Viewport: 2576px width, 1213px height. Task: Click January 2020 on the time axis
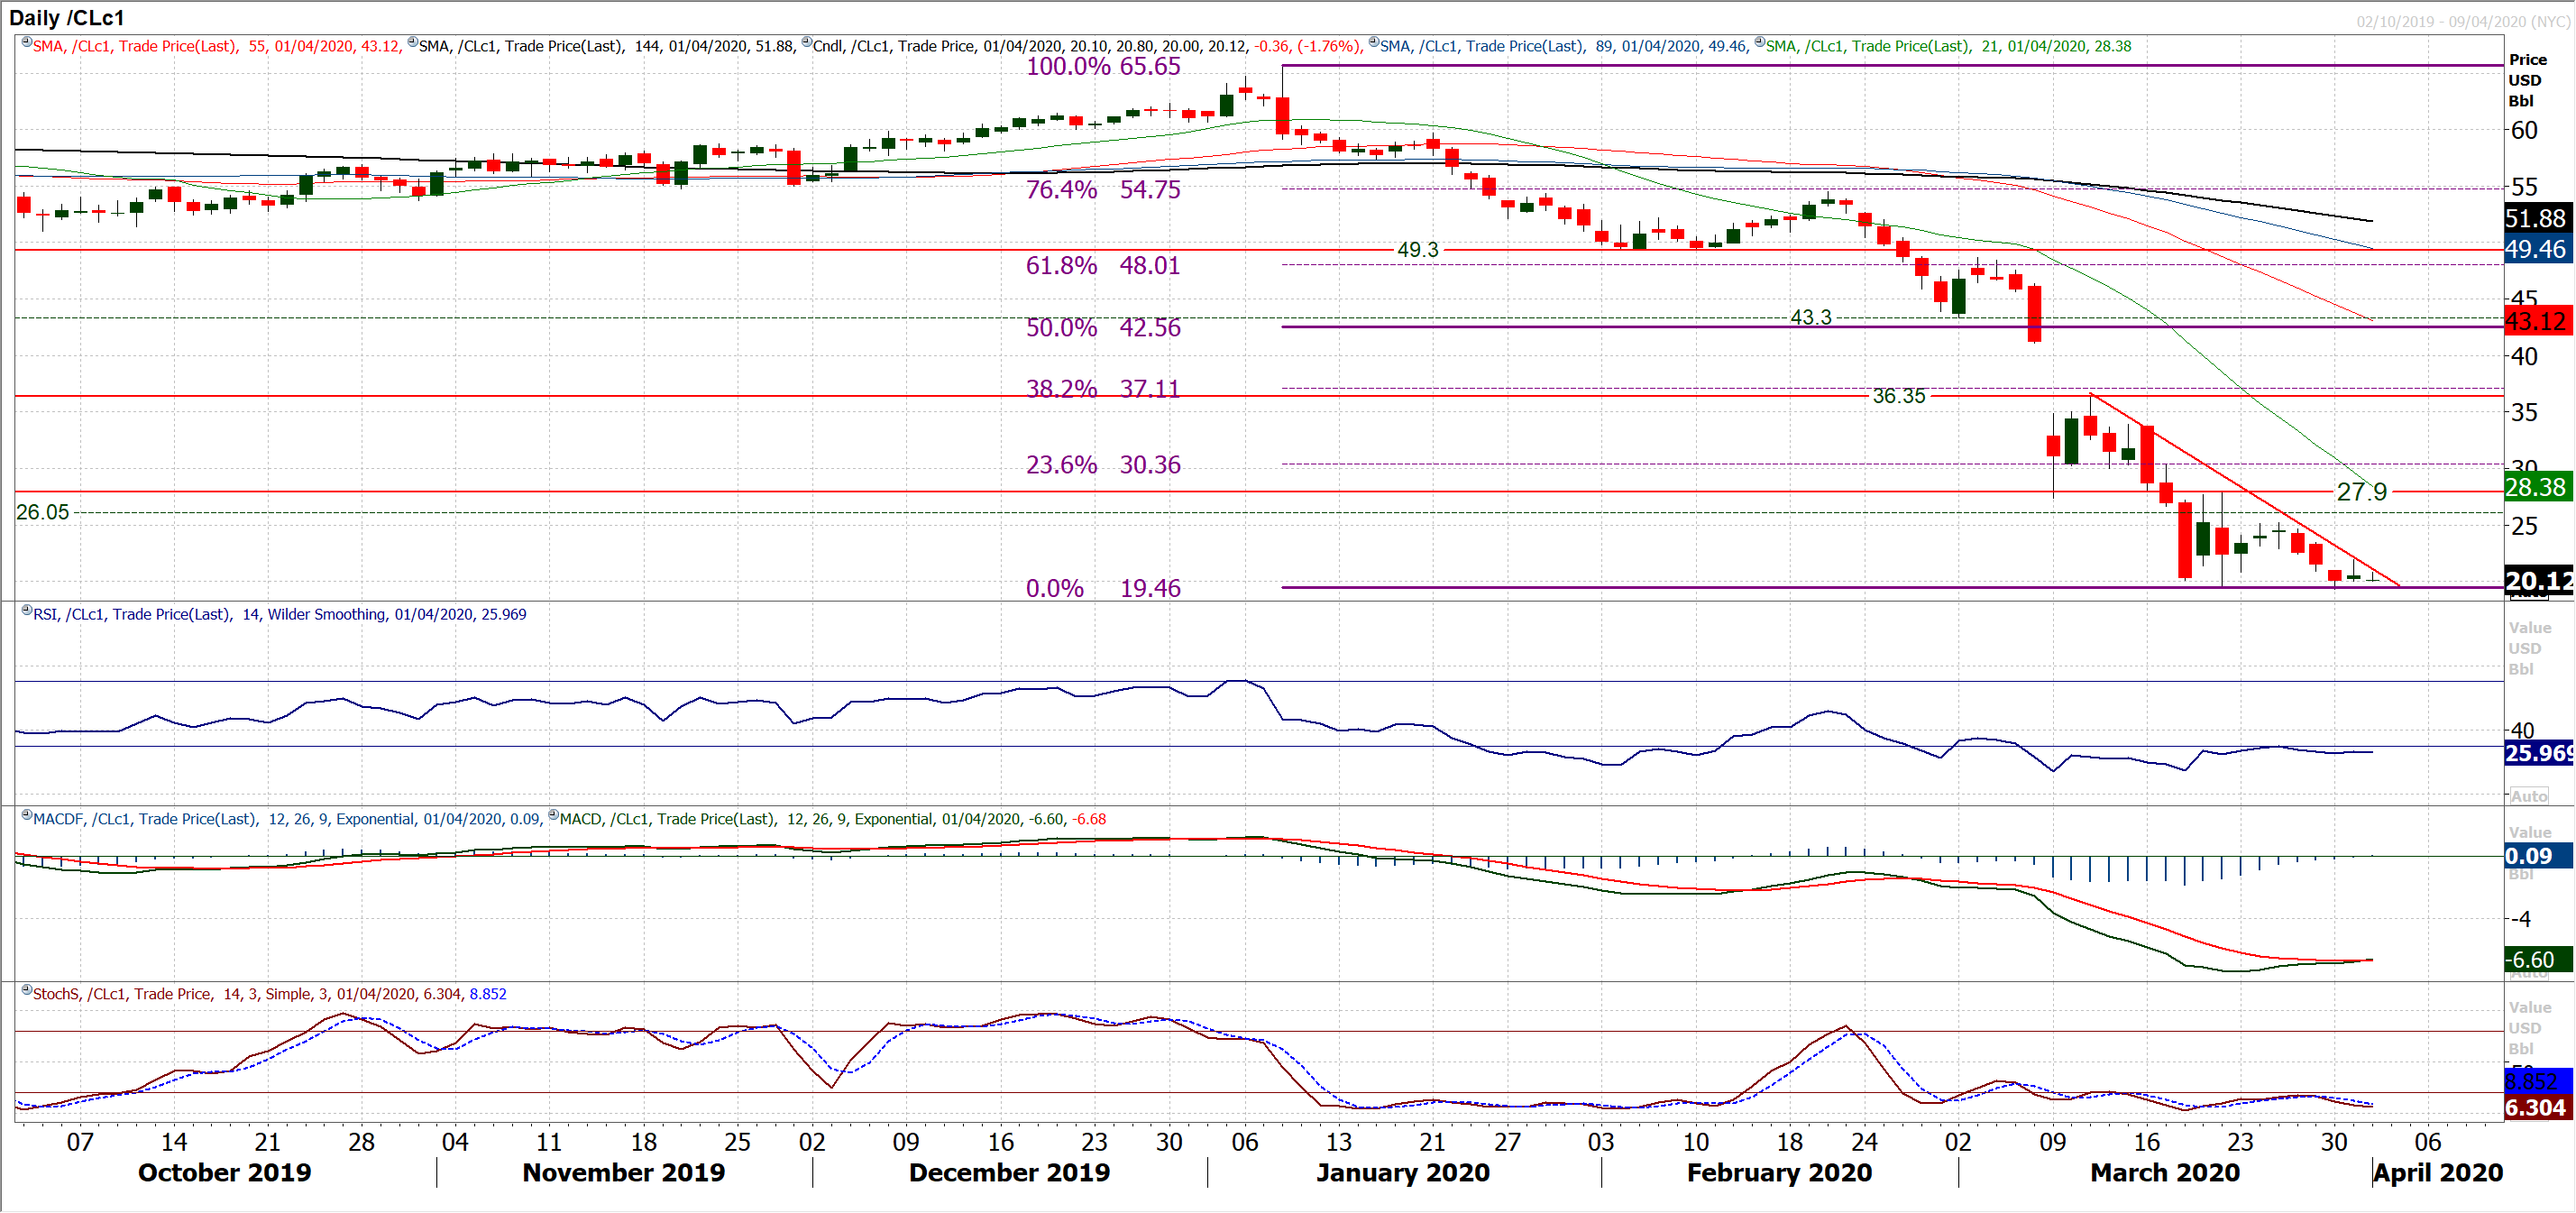[1402, 1172]
